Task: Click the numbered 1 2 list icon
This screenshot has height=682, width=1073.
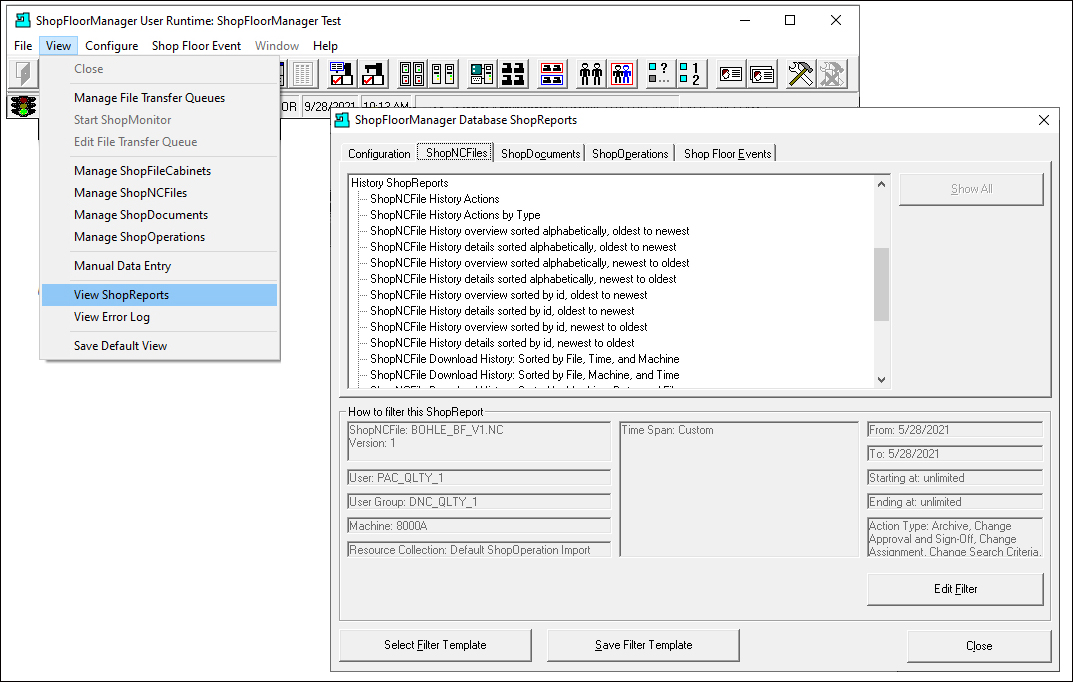Action: point(690,73)
